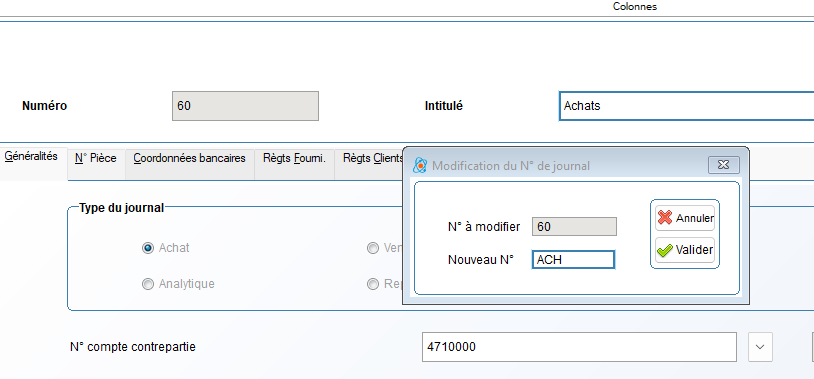Viewport: 814px width, 379px height.
Task: Open the Règts Clients tab
Action: tap(369, 158)
